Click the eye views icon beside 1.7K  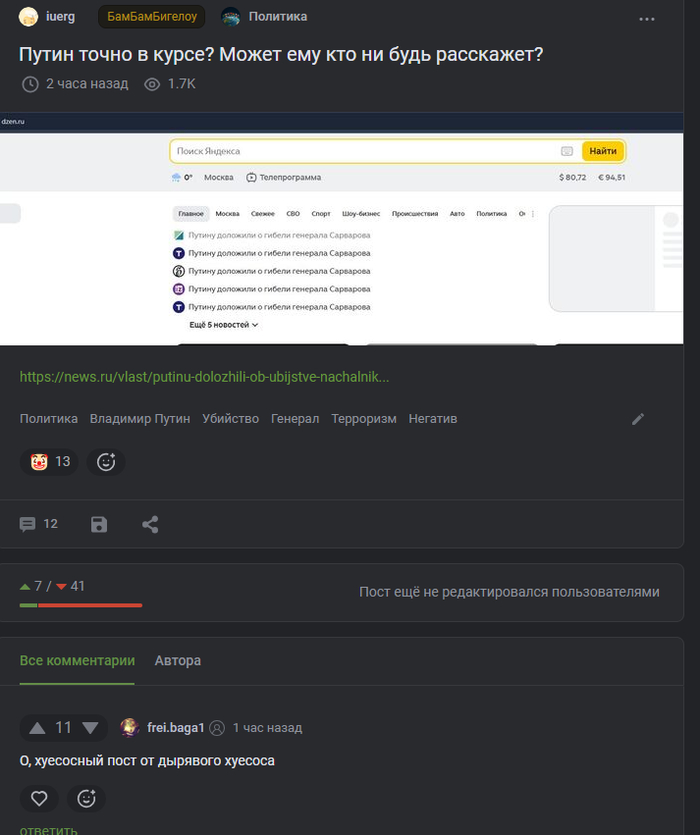click(152, 84)
